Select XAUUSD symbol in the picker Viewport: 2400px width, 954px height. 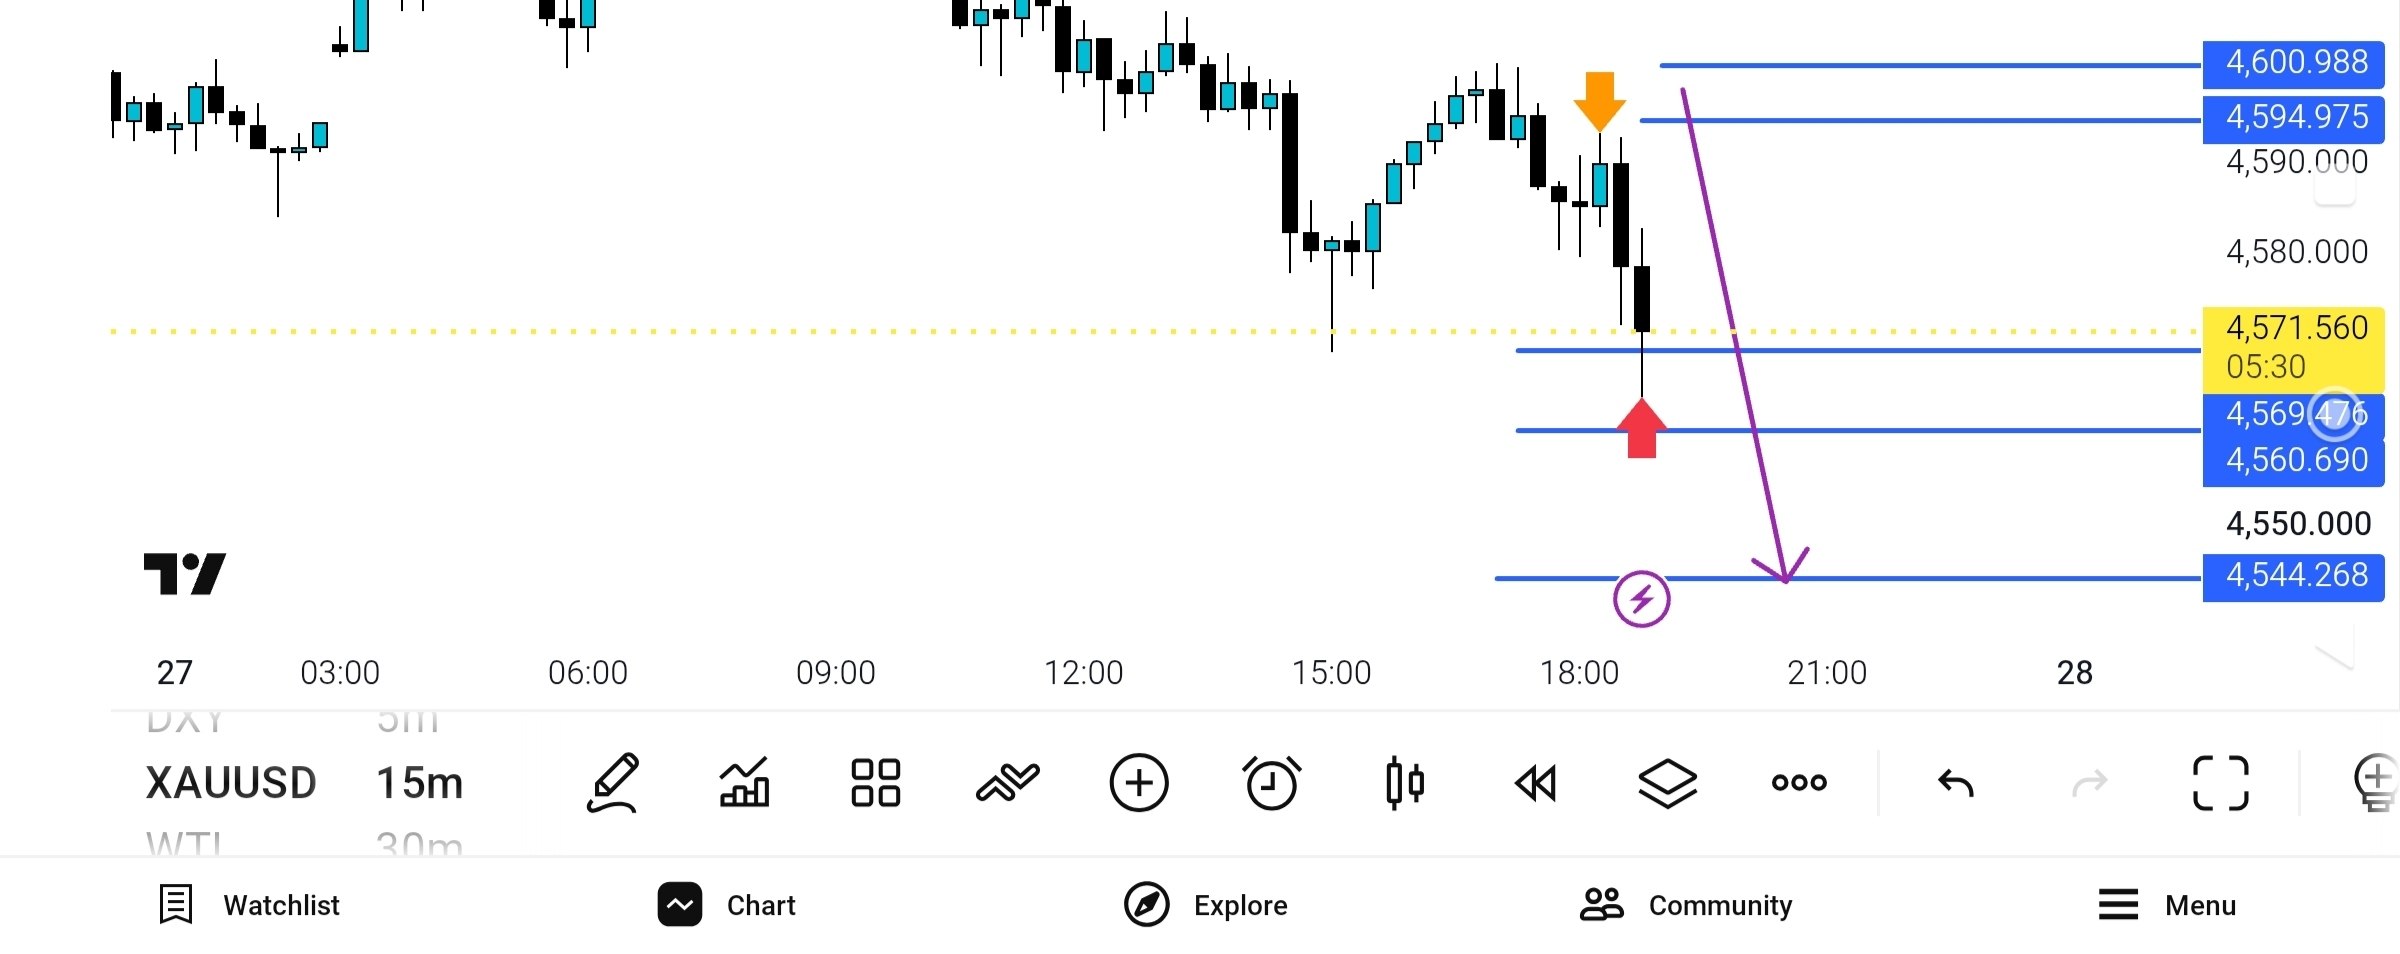point(231,783)
